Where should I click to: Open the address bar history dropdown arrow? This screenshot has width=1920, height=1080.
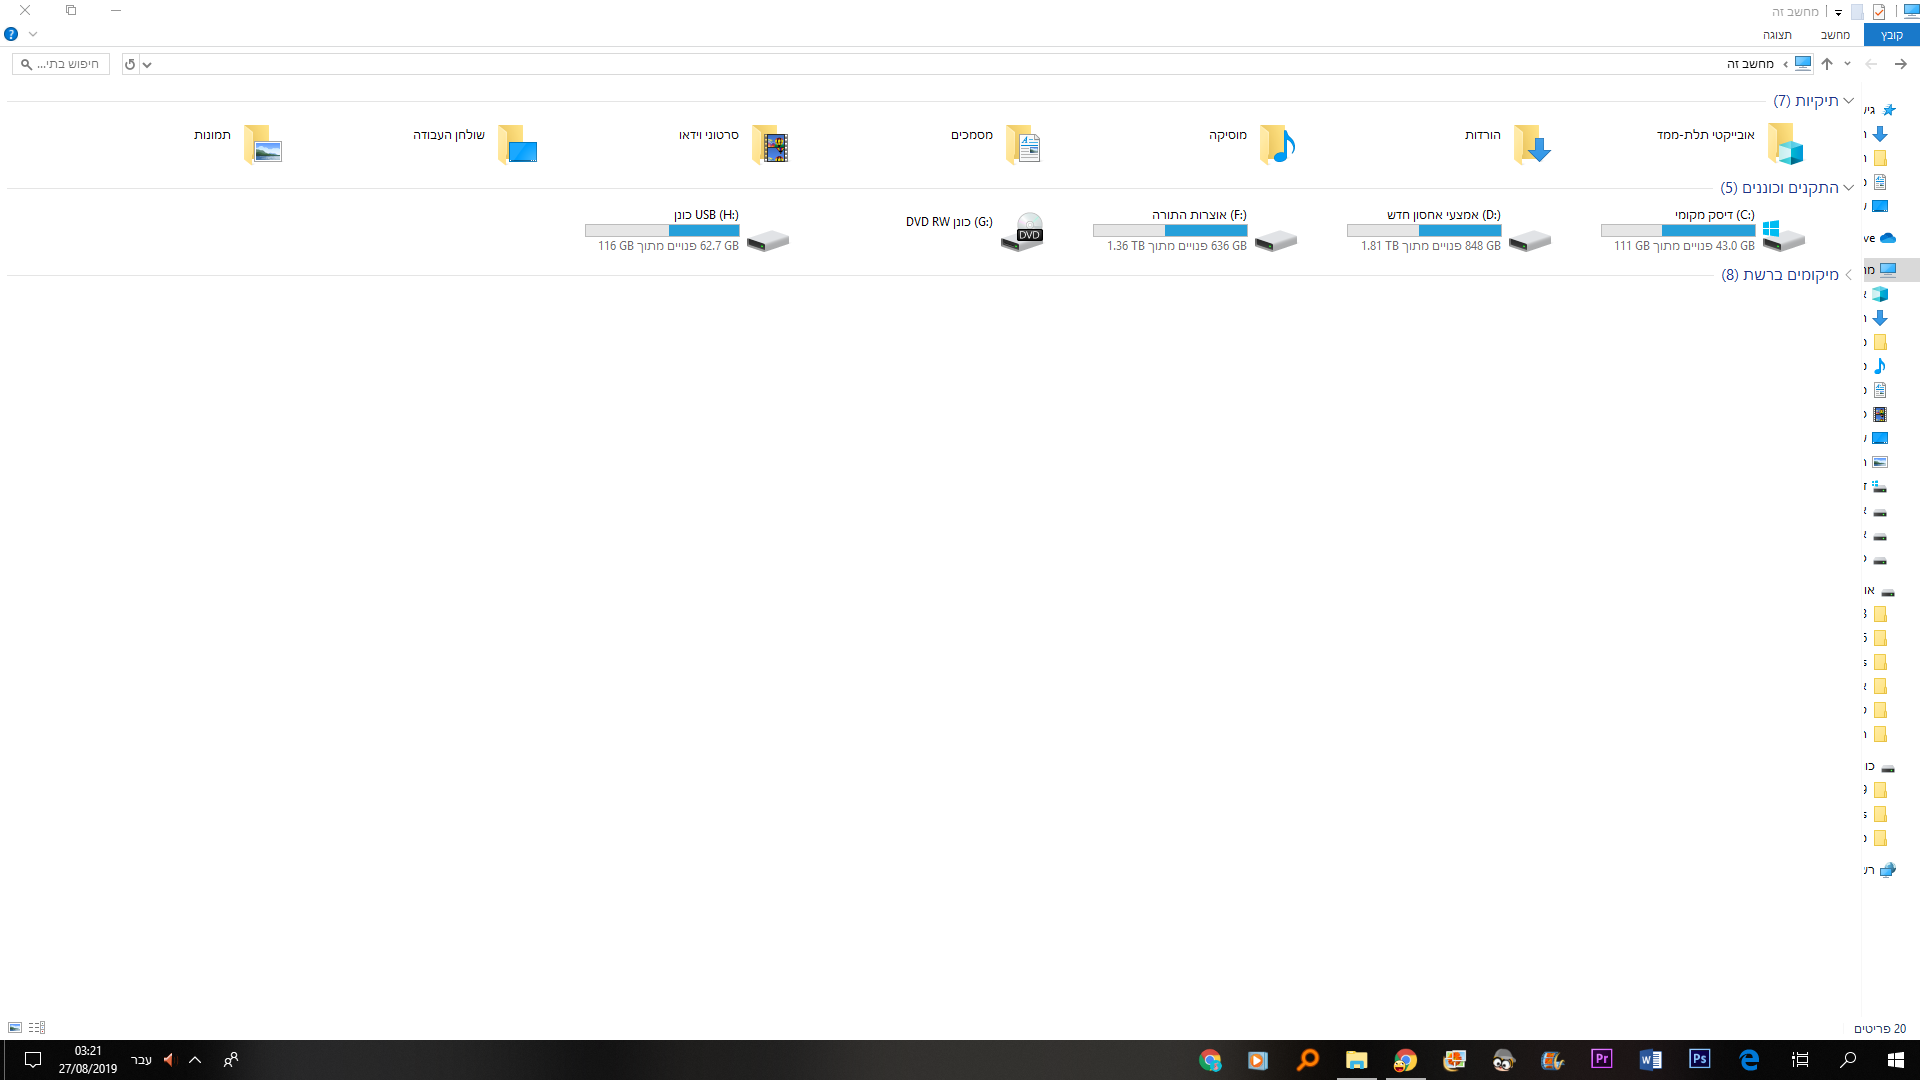(x=147, y=64)
